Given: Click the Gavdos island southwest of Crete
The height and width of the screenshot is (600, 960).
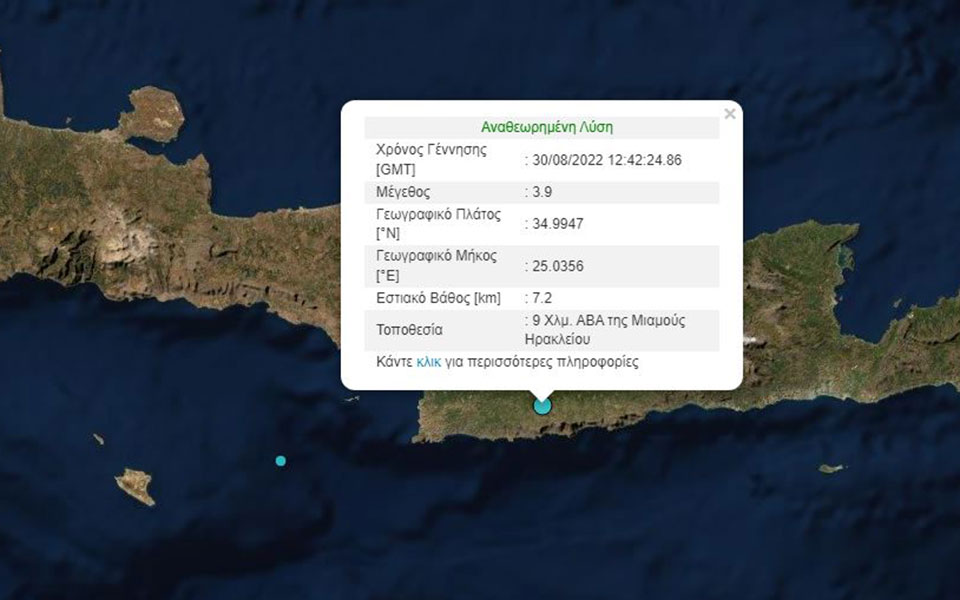Looking at the screenshot, I should click(135, 487).
